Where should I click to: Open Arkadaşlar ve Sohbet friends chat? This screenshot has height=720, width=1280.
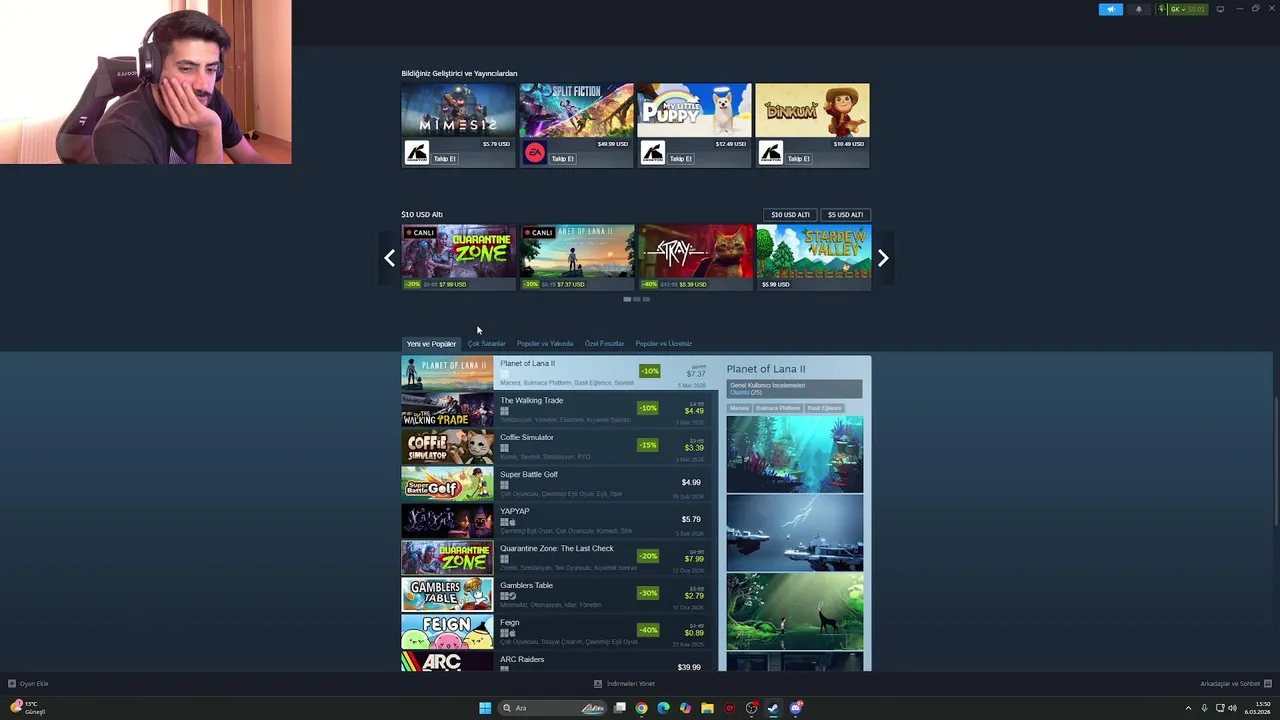[1236, 684]
